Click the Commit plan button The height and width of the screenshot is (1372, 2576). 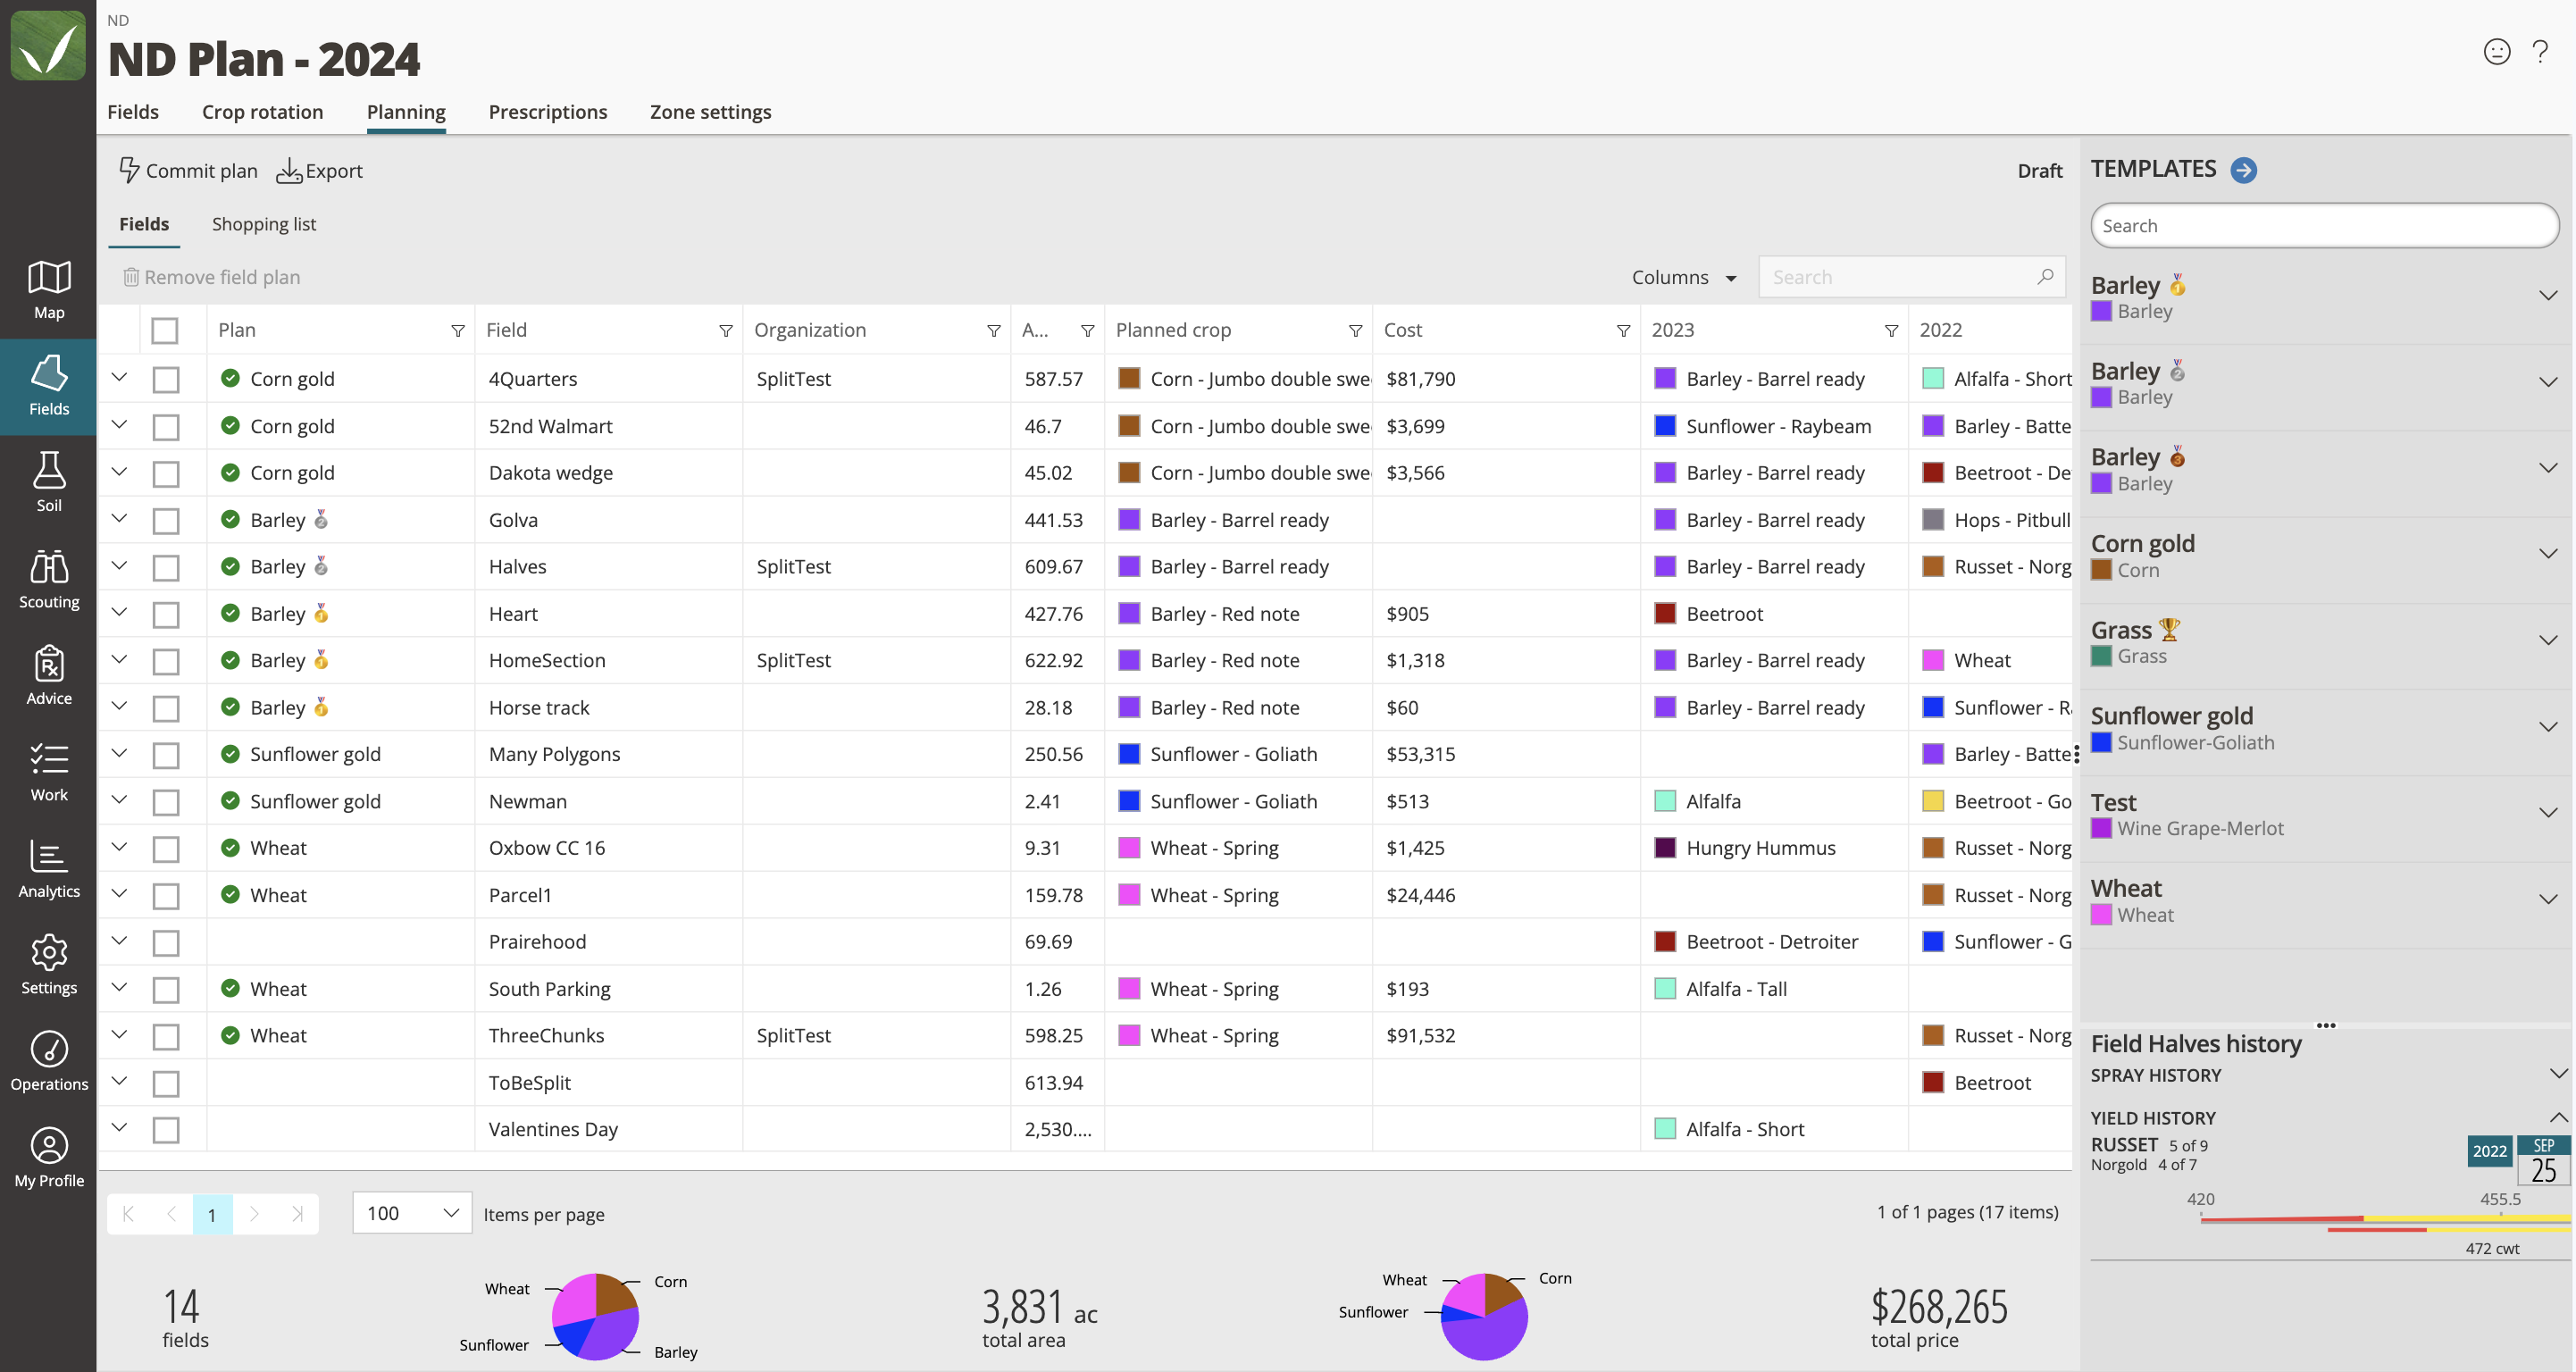[189, 169]
